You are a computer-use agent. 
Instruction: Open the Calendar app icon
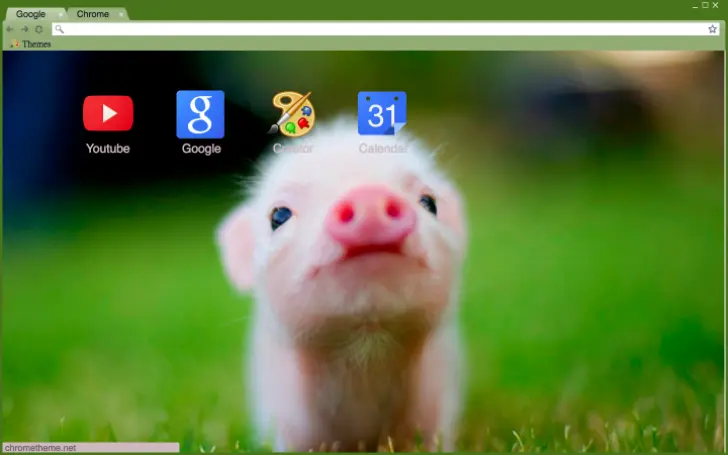click(x=382, y=114)
